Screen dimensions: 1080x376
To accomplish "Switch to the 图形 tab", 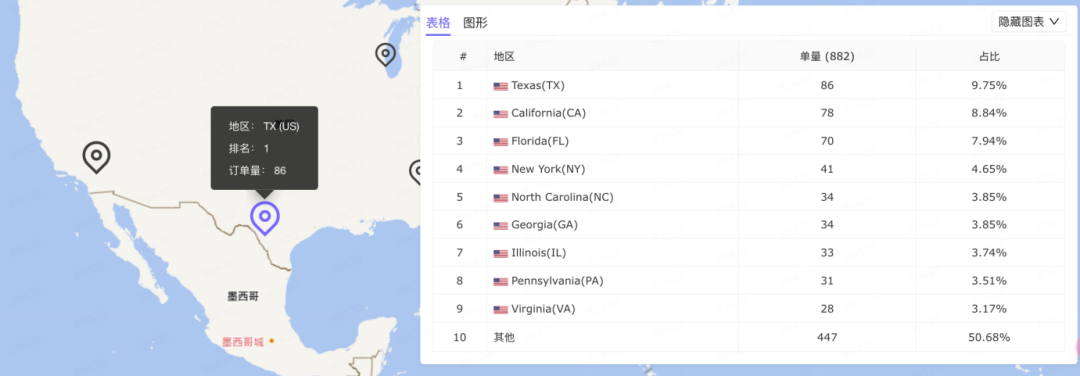I will point(475,23).
